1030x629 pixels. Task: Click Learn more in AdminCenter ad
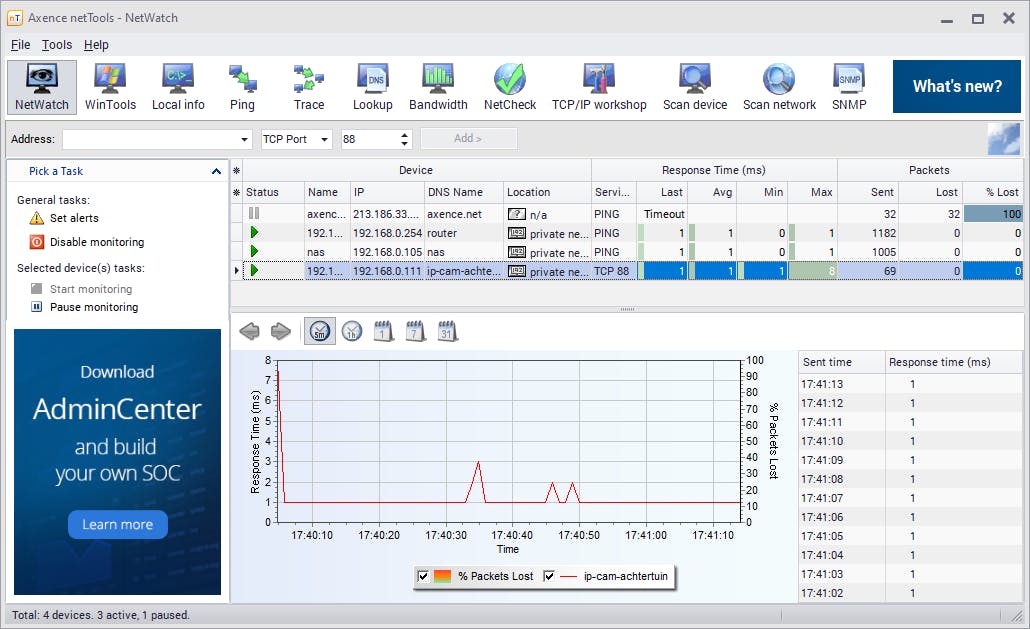[x=117, y=524]
